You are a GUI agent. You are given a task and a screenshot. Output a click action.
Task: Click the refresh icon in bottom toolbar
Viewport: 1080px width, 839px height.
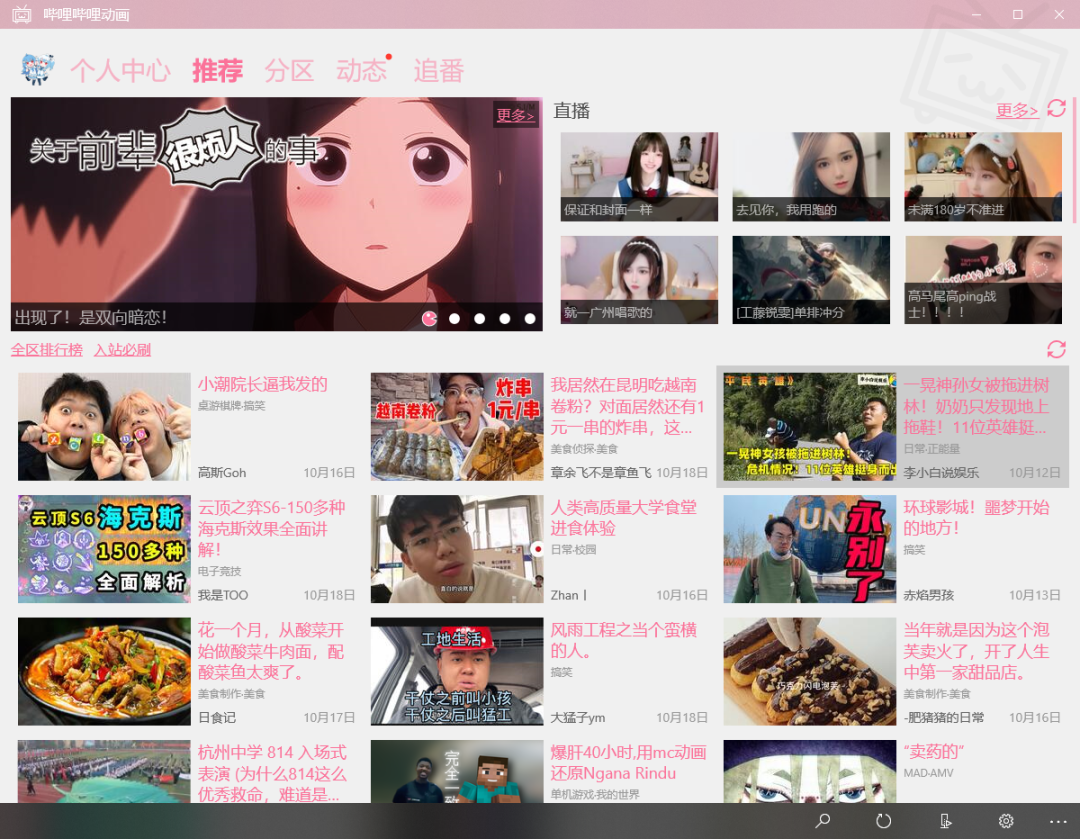[x=883, y=820]
